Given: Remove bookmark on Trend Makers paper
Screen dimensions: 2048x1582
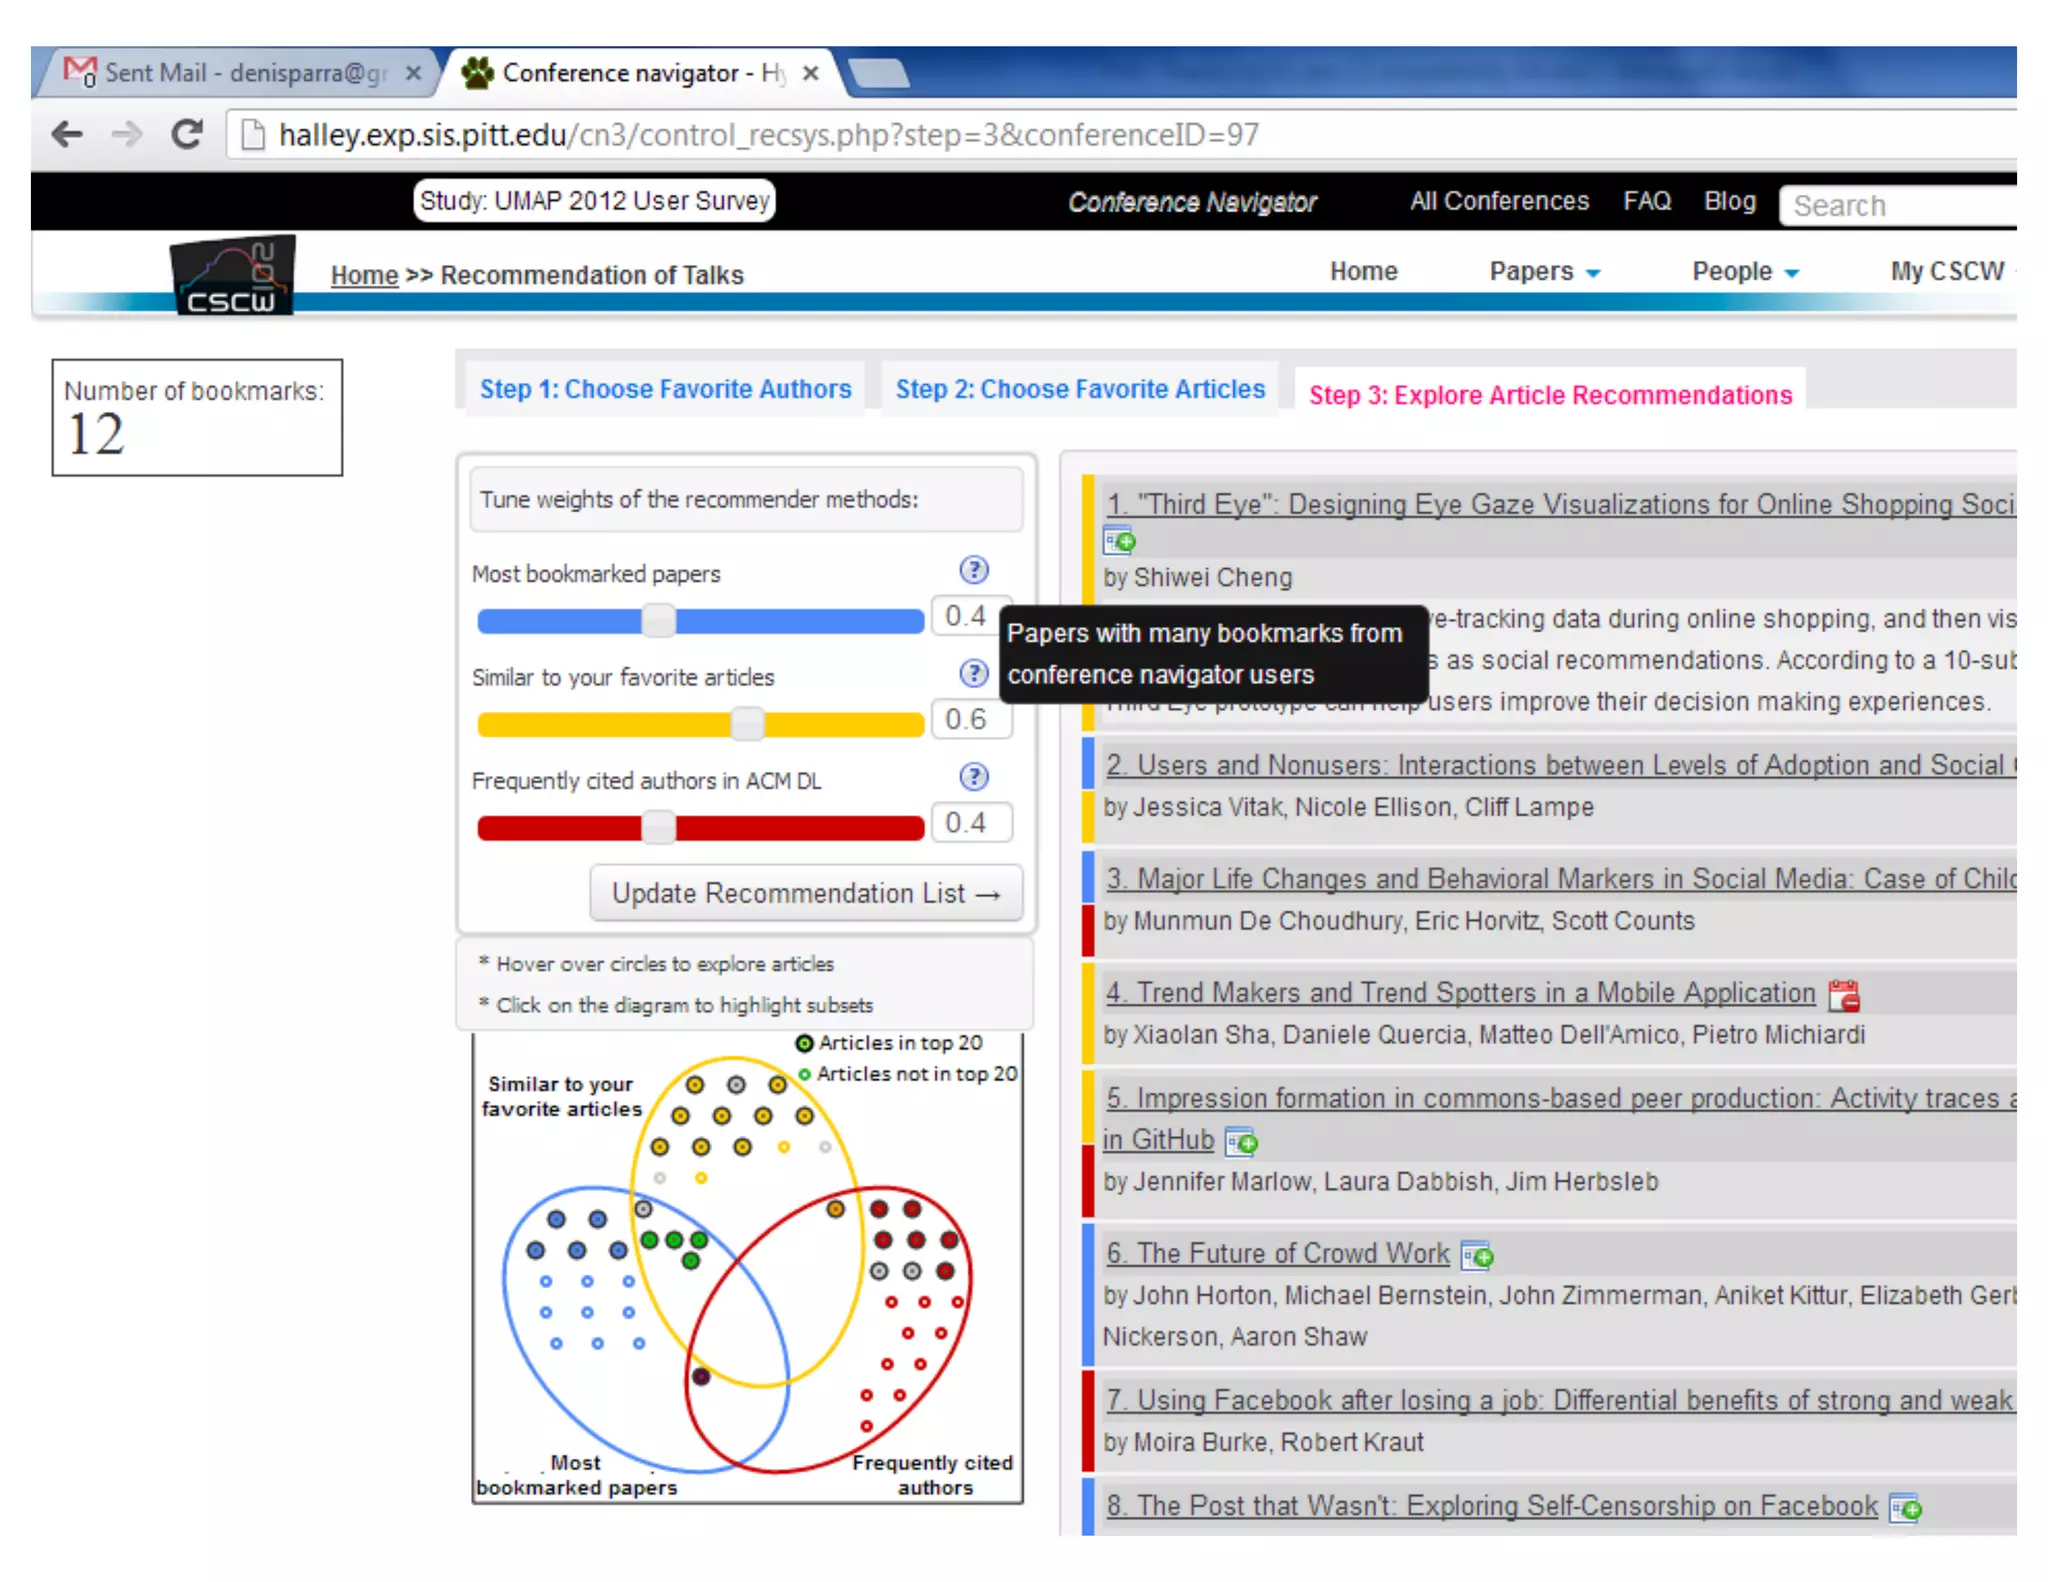Looking at the screenshot, I should tap(1843, 995).
